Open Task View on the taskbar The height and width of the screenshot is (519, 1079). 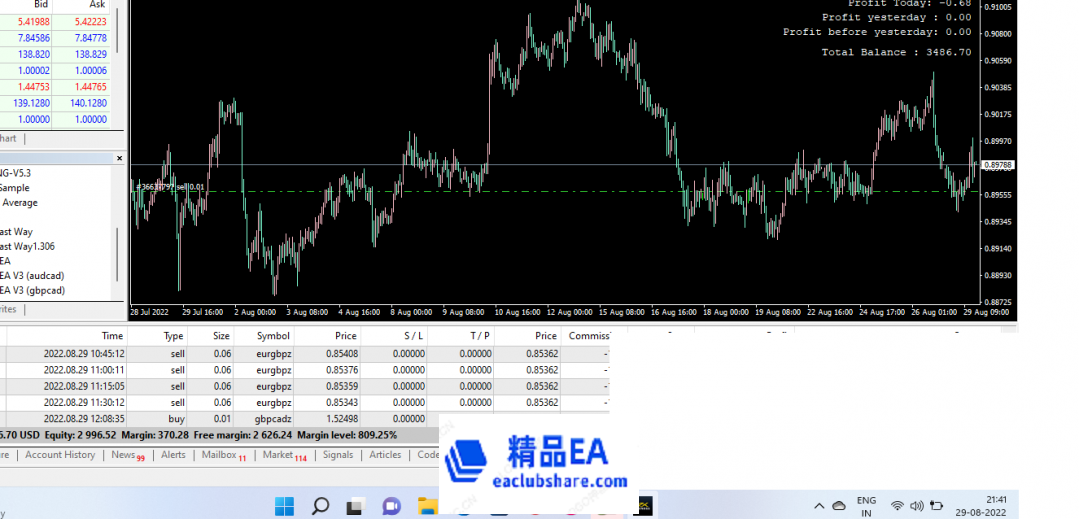click(355, 506)
